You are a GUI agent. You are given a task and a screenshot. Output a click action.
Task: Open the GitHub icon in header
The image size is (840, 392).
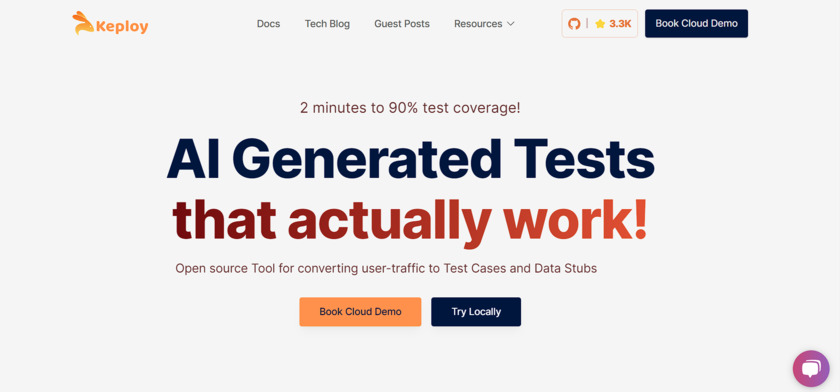pyautogui.click(x=574, y=24)
